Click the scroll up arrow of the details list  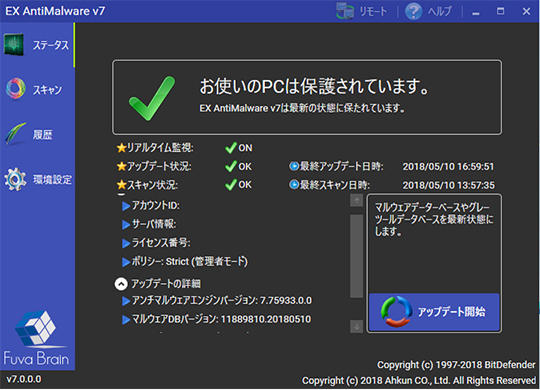(356, 200)
